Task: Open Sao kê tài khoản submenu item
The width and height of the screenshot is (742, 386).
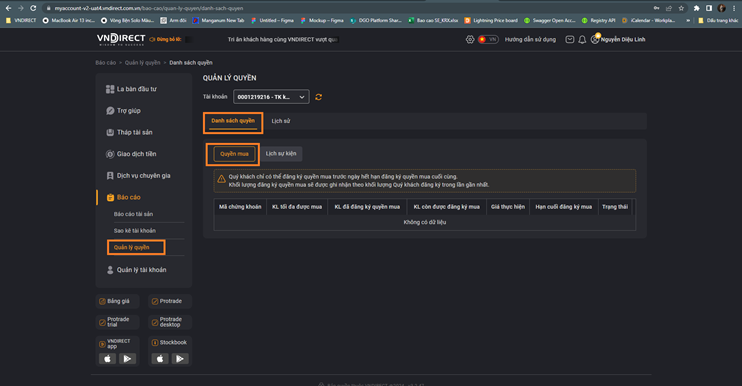Action: tap(135, 231)
